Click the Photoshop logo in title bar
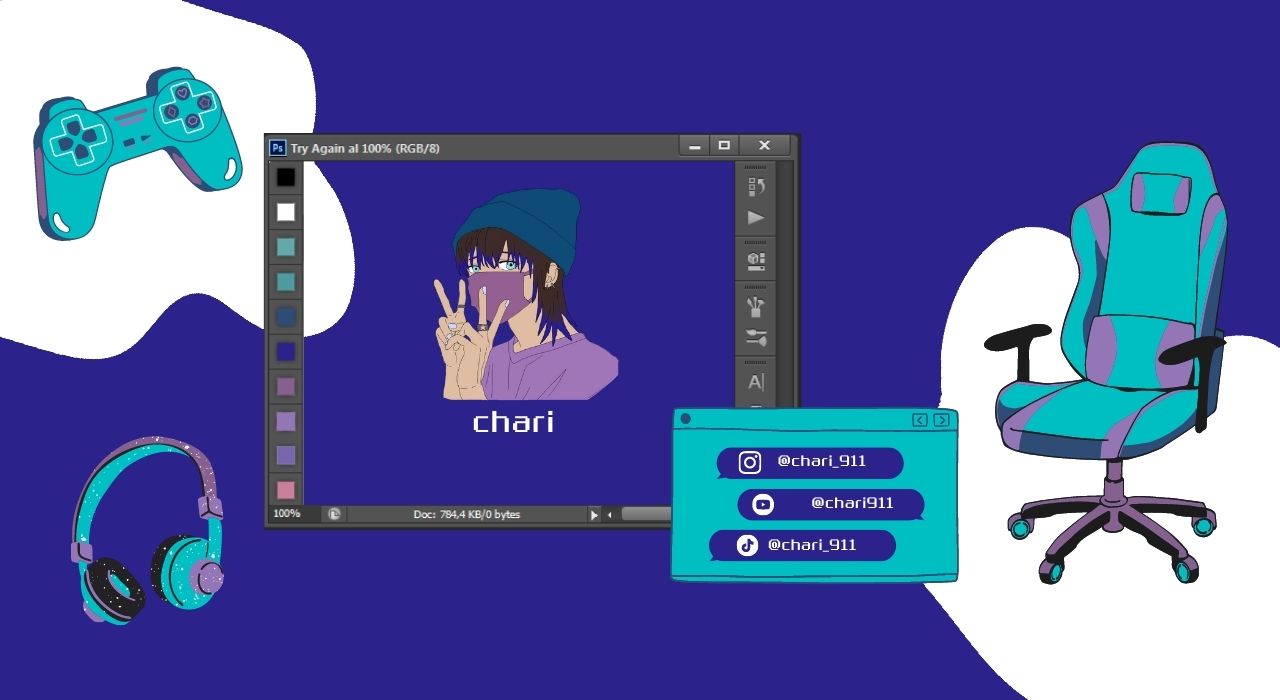Viewport: 1280px width, 700px height. [x=278, y=148]
